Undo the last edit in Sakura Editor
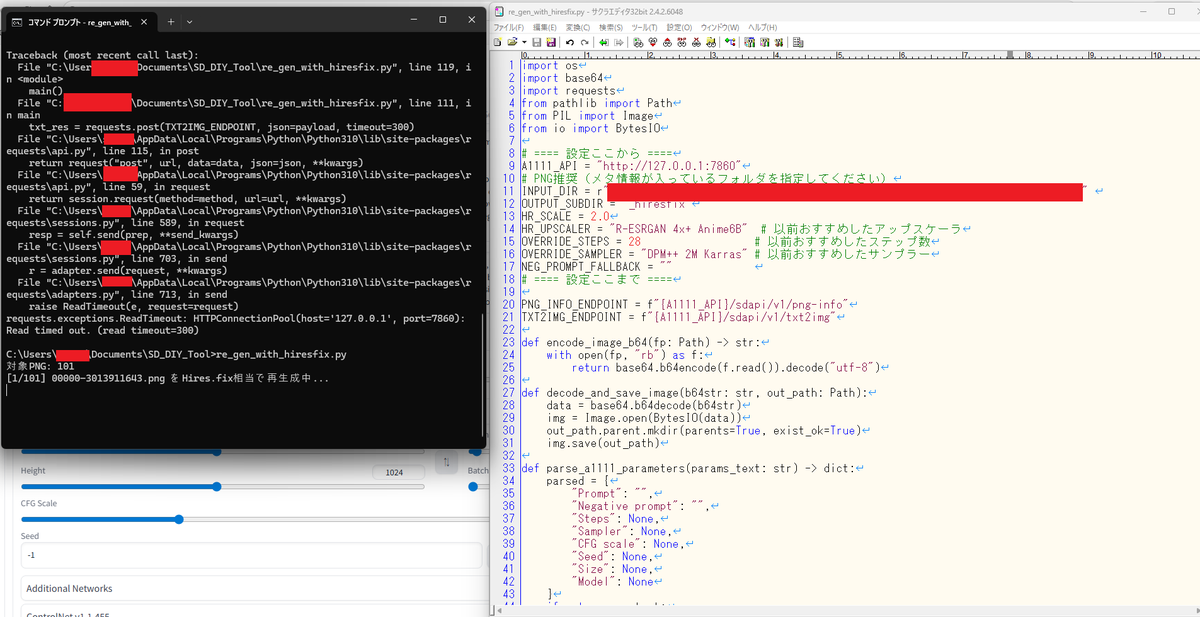 (569, 42)
